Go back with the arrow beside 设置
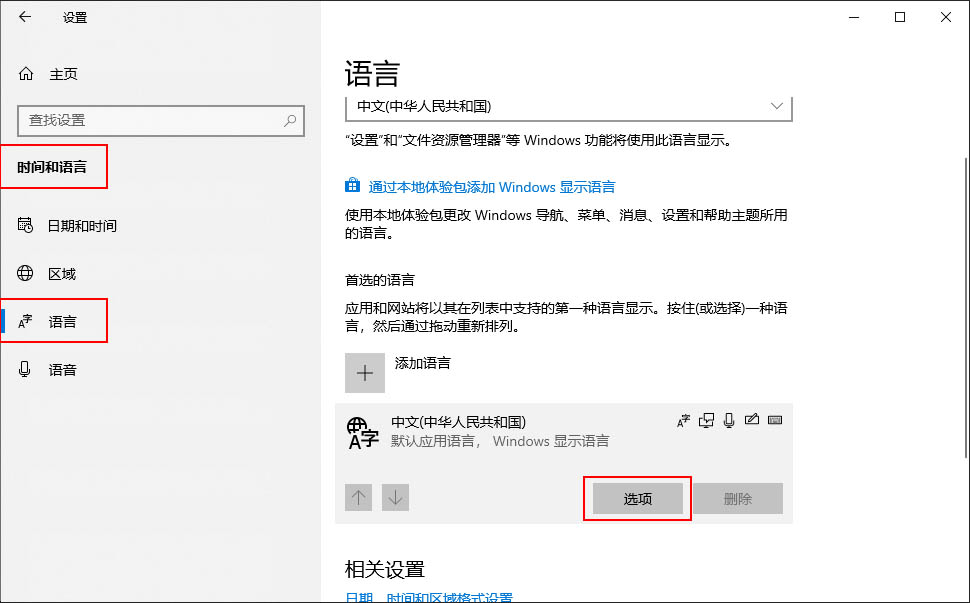This screenshot has width=970, height=603. (25, 17)
